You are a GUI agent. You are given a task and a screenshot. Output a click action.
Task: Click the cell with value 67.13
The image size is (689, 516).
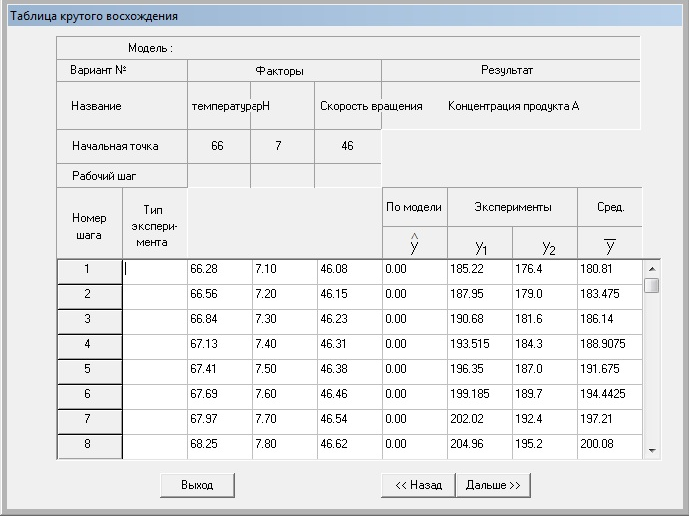pos(220,347)
